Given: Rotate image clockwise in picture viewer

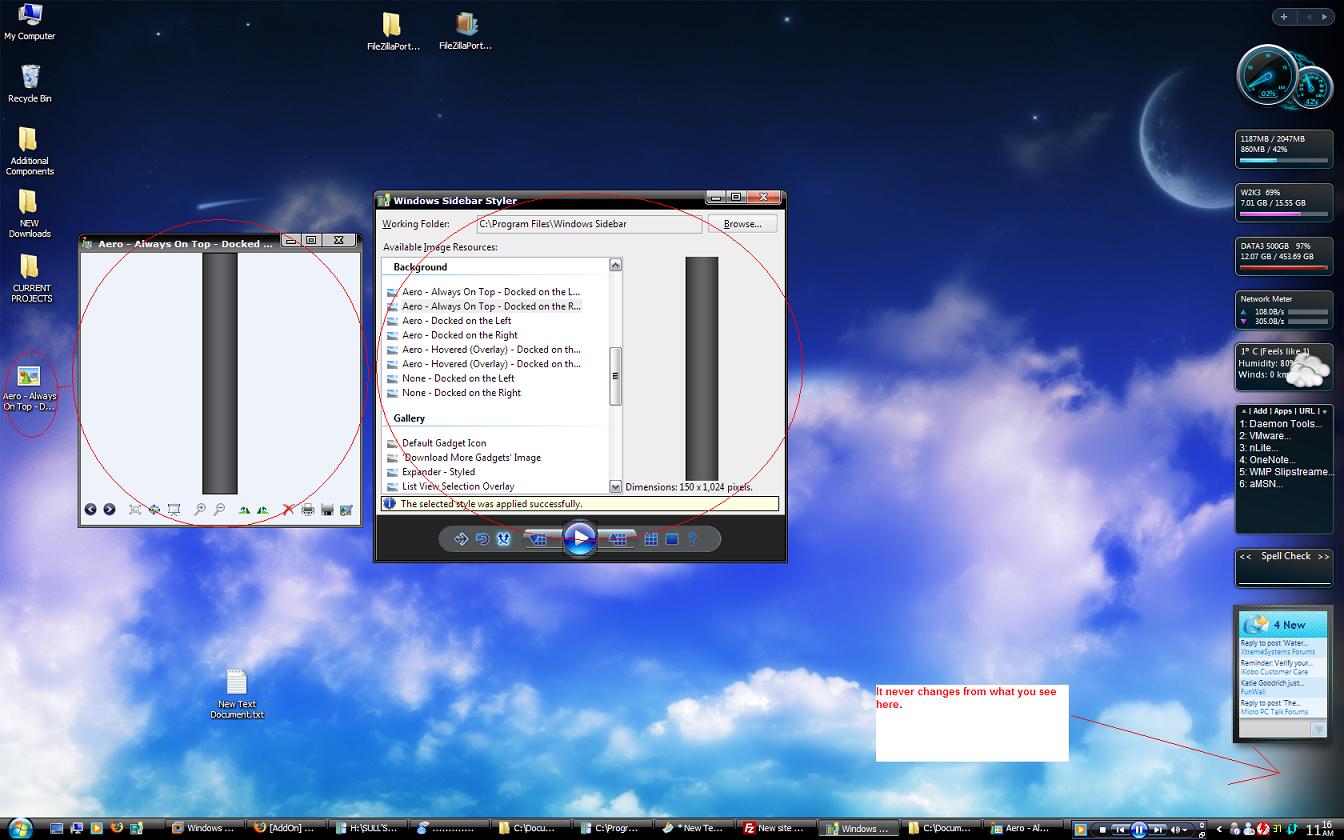Looking at the screenshot, I should 244,510.
